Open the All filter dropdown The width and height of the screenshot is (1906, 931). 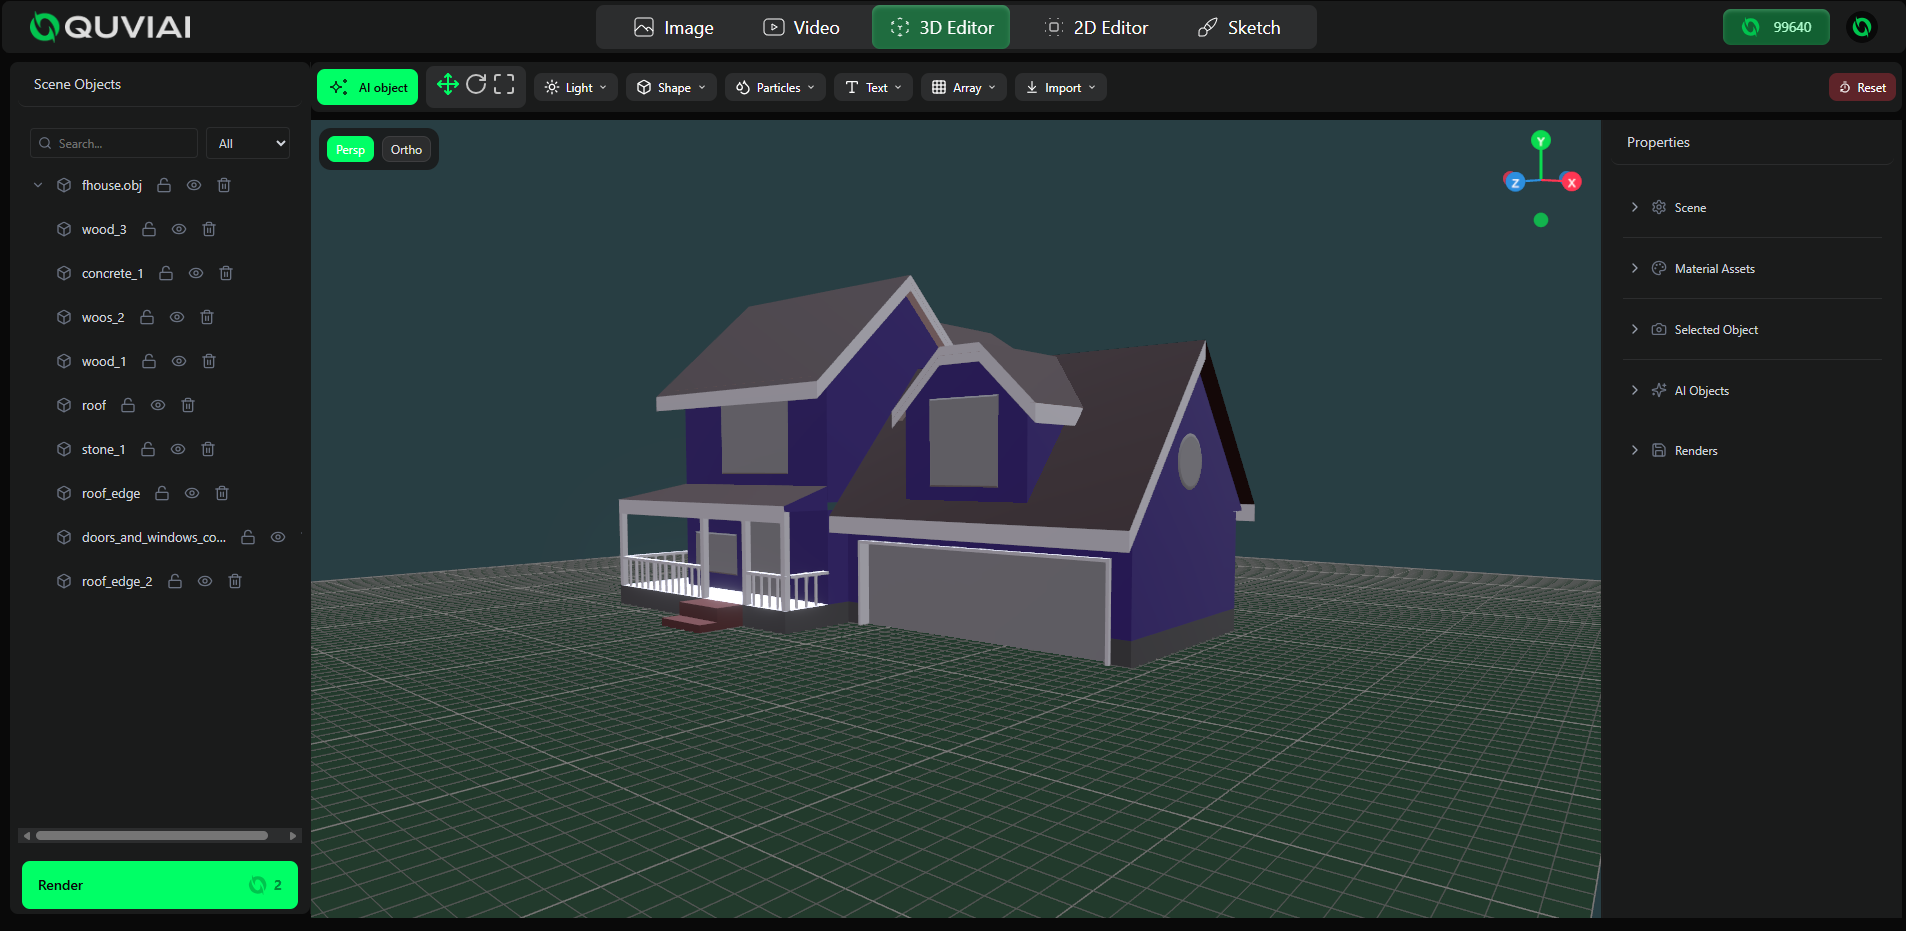[x=248, y=143]
